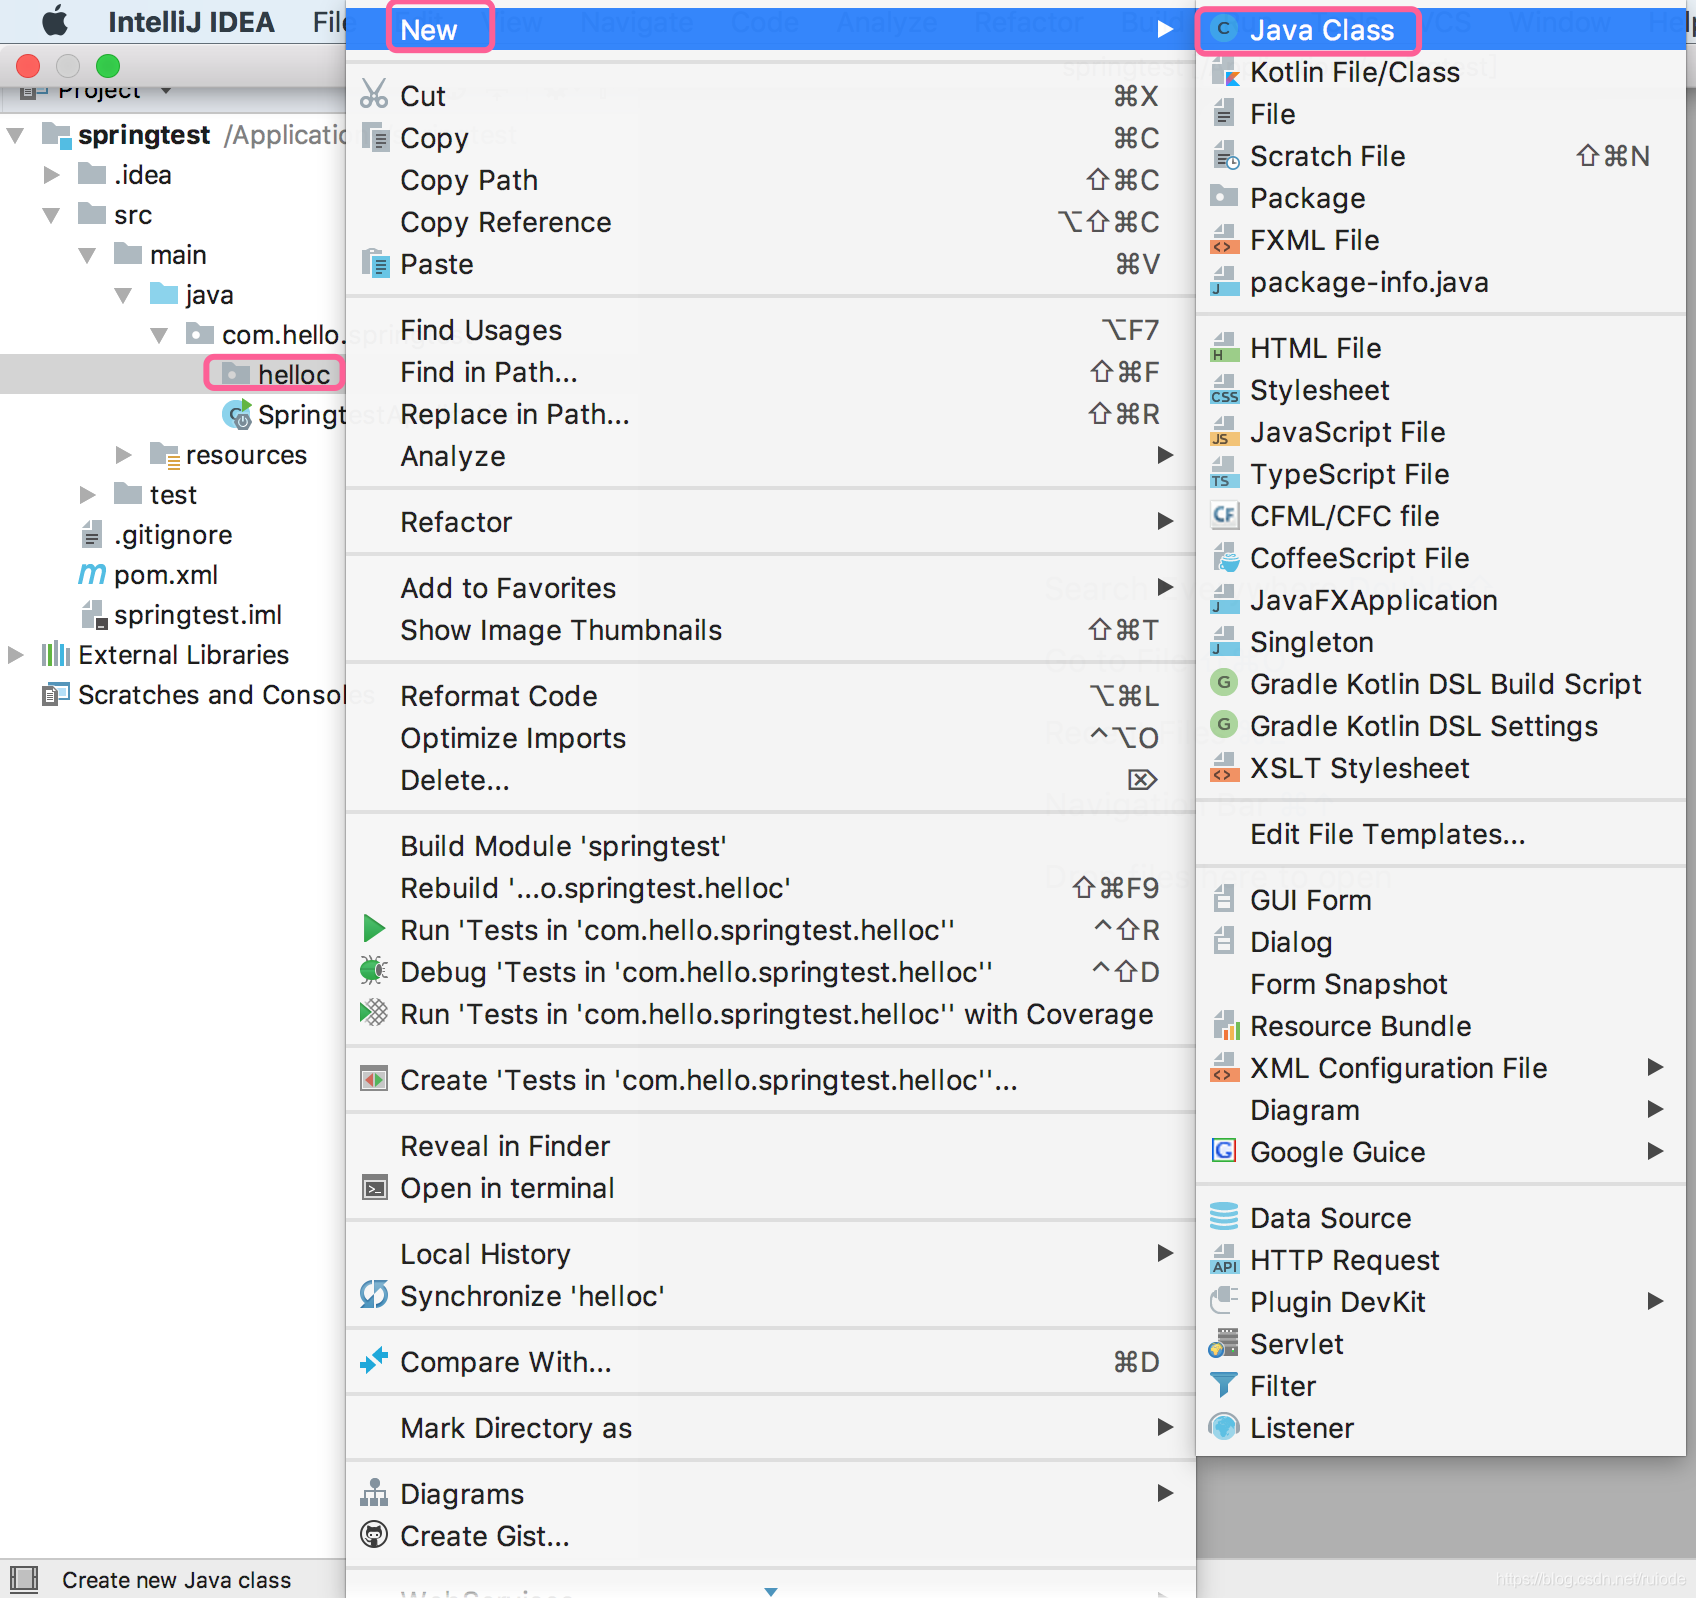This screenshot has height=1598, width=1696.
Task: Click the green Run tests arrow icon
Action: (x=374, y=929)
